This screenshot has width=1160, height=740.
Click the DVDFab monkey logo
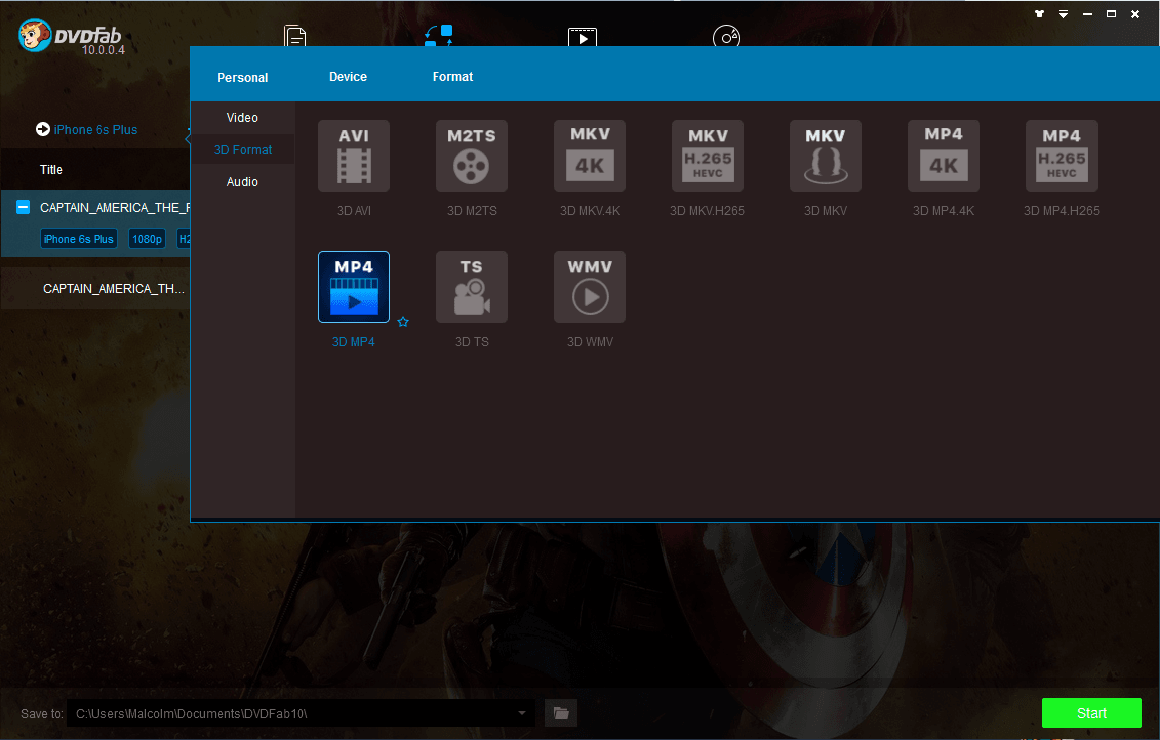pos(34,35)
